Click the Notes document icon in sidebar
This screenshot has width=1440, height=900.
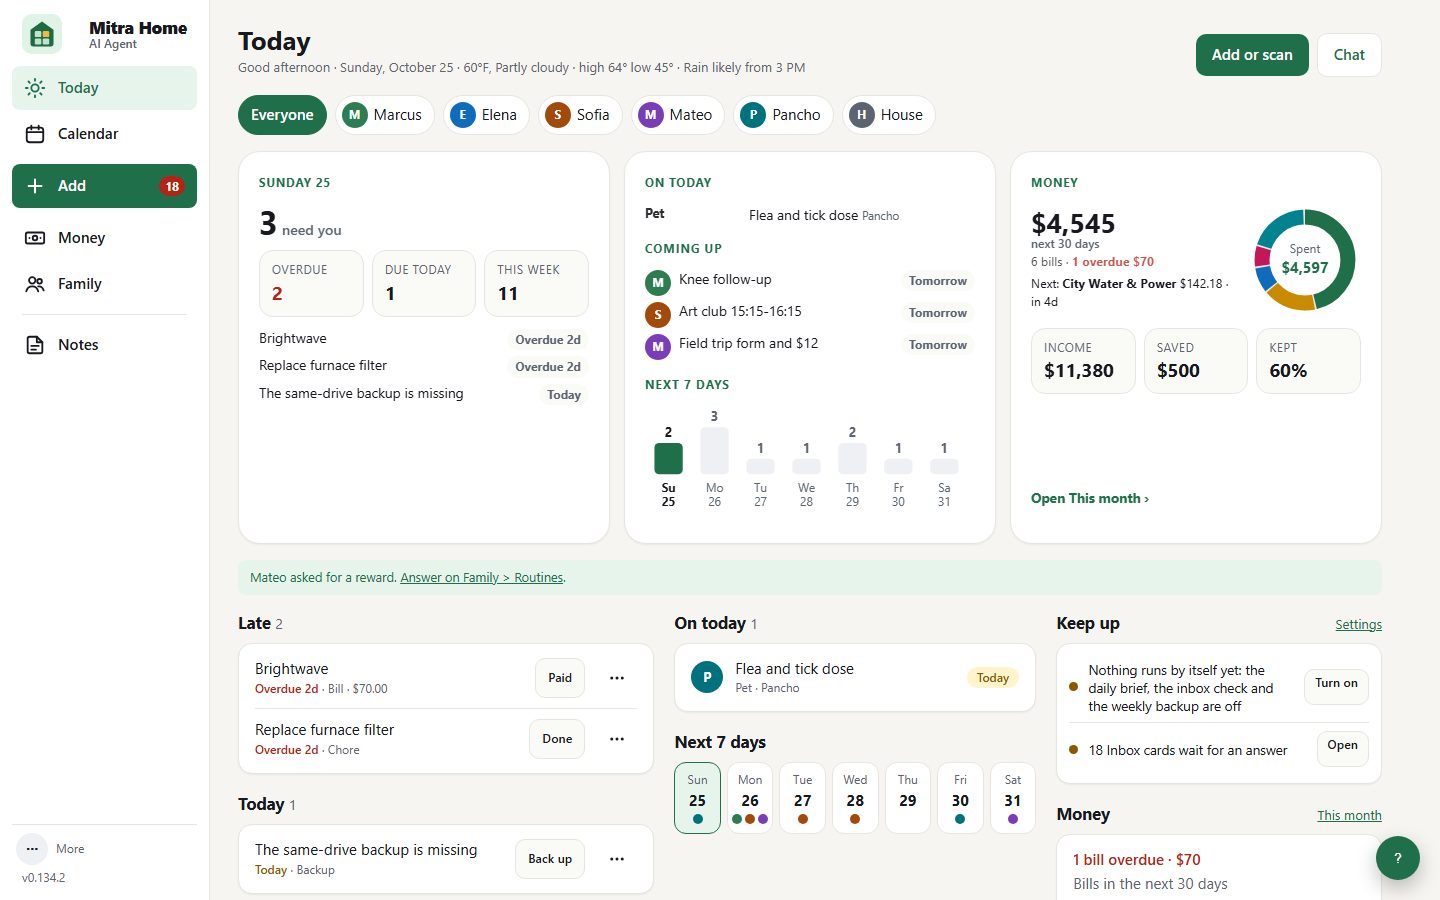pyautogui.click(x=35, y=345)
